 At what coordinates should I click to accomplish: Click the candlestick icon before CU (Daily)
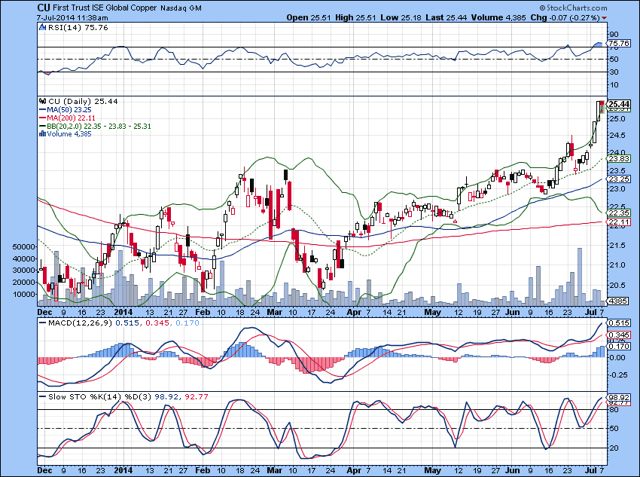tap(42, 101)
